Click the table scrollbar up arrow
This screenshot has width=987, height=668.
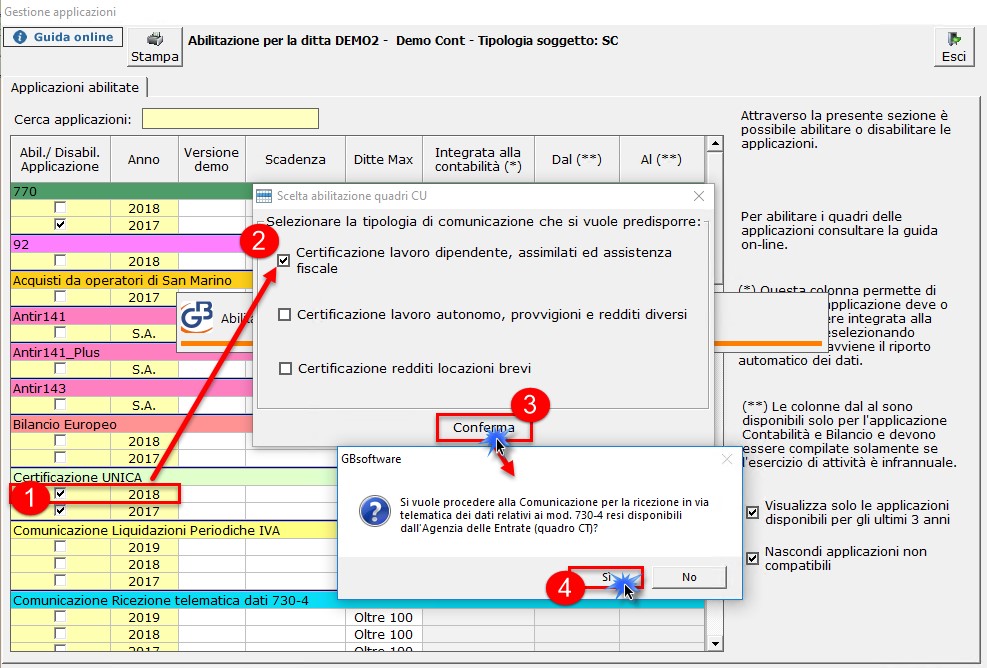click(714, 144)
